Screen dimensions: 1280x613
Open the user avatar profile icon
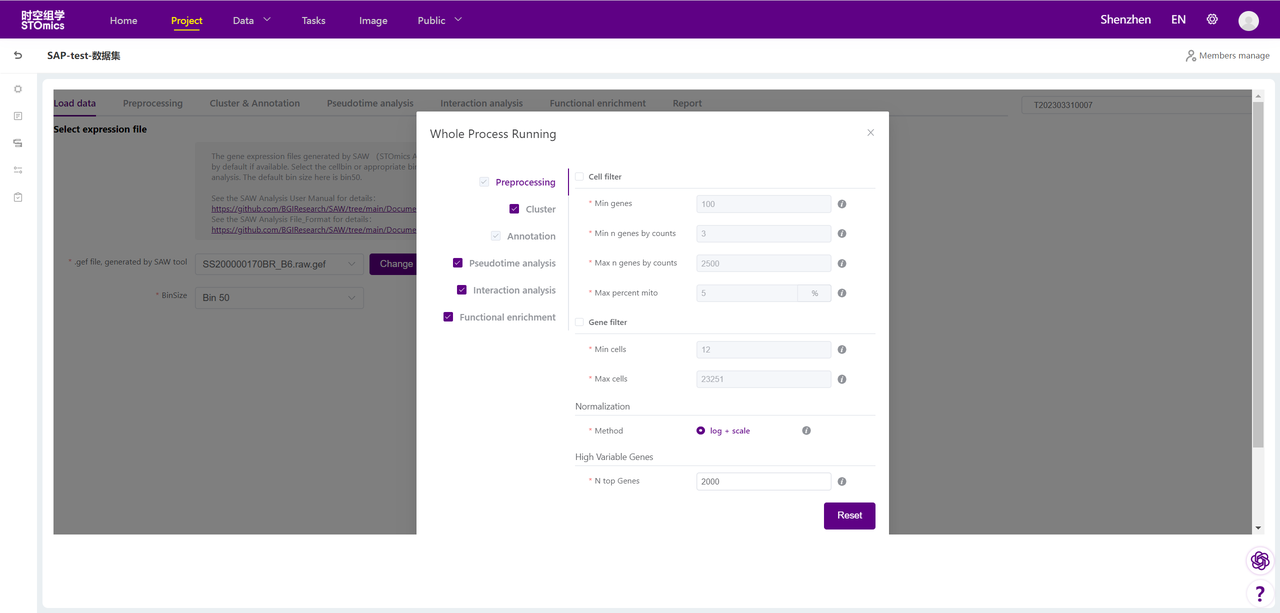click(x=1248, y=21)
